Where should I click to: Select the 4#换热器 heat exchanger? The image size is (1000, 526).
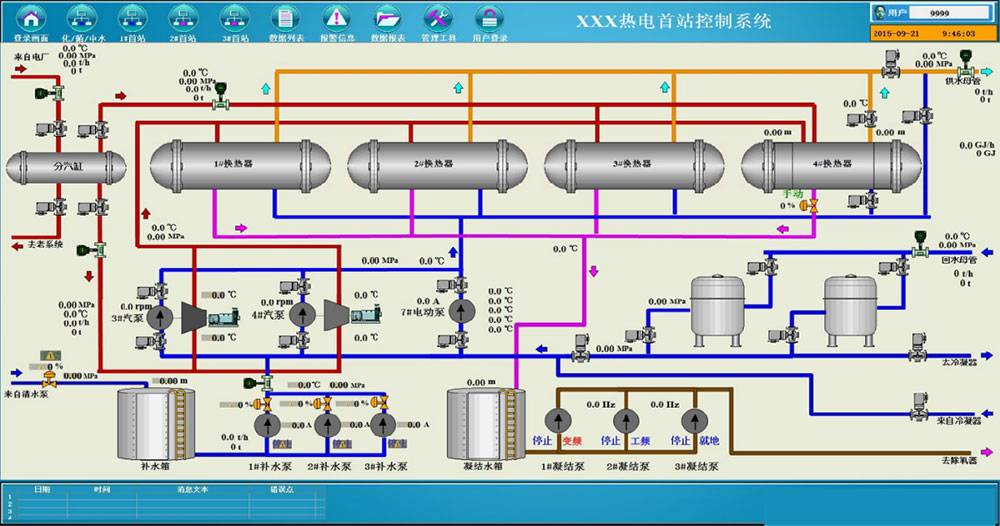click(831, 164)
